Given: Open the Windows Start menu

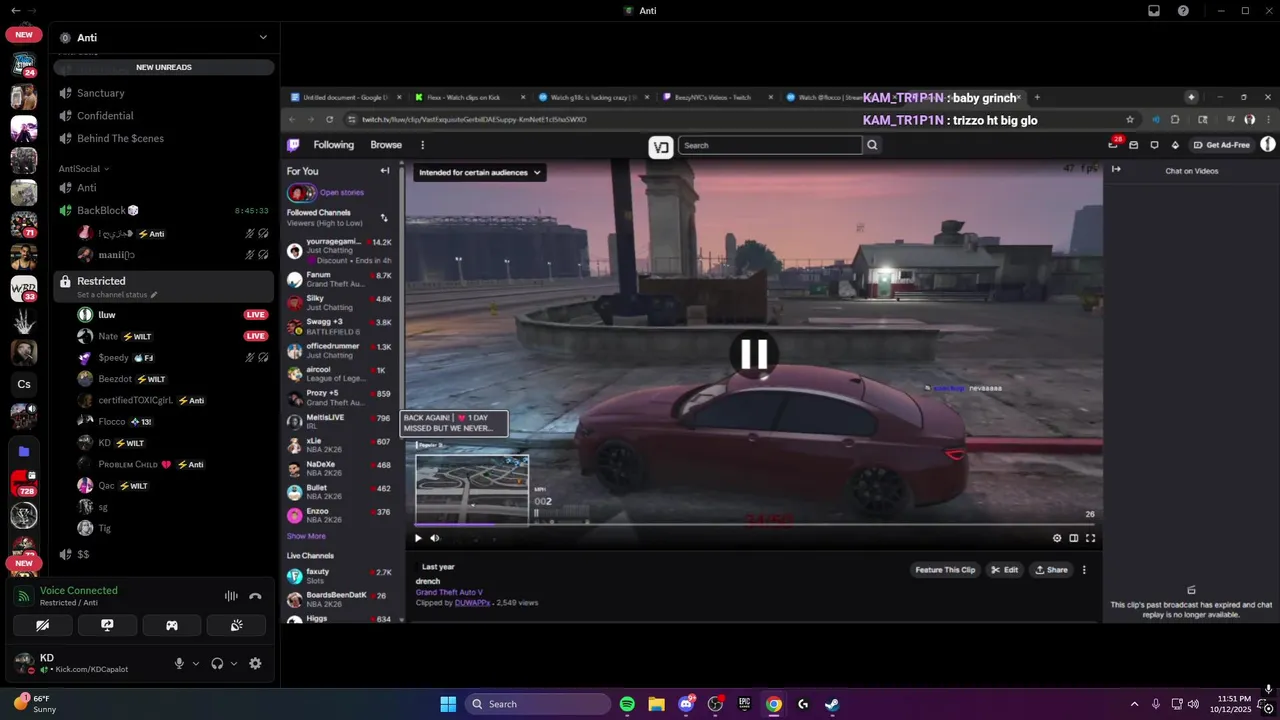Looking at the screenshot, I should click(x=448, y=704).
